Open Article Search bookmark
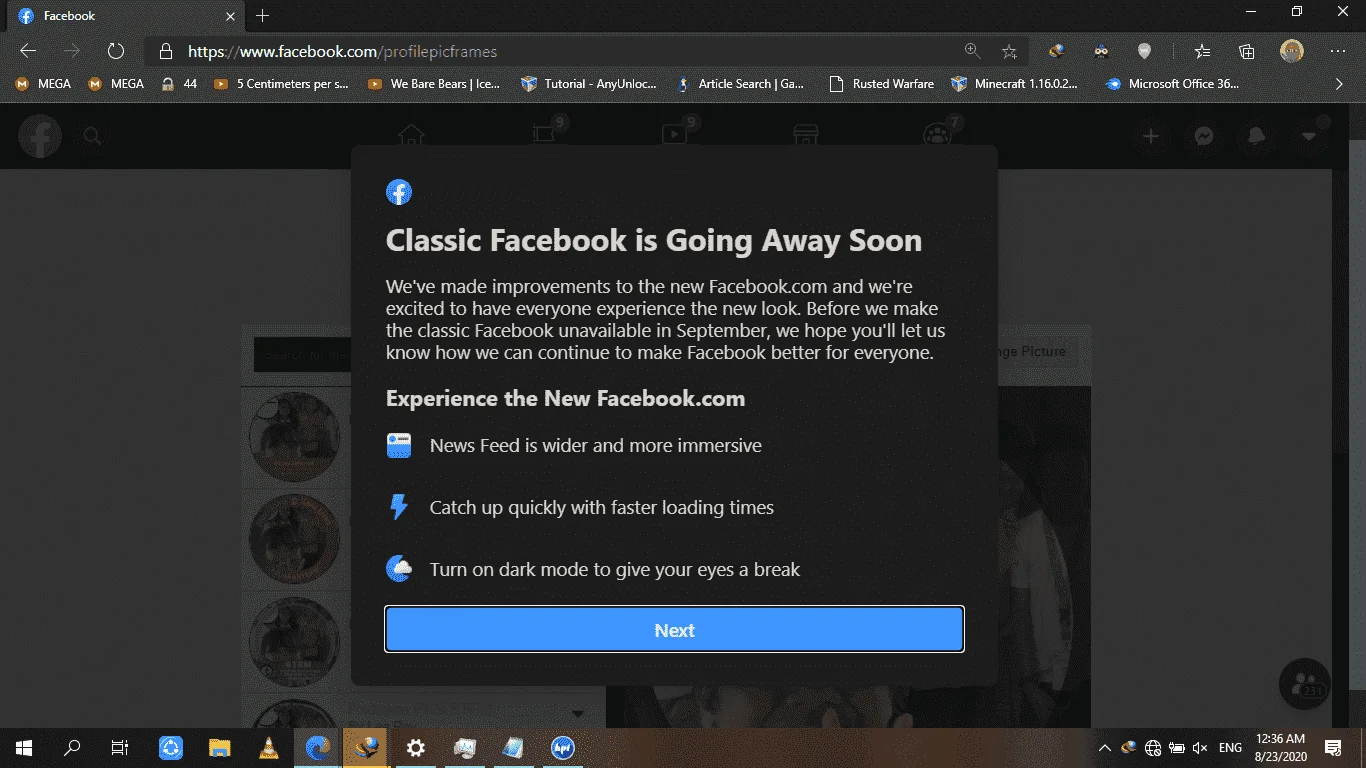Viewport: 1366px width, 768px height. (x=740, y=84)
